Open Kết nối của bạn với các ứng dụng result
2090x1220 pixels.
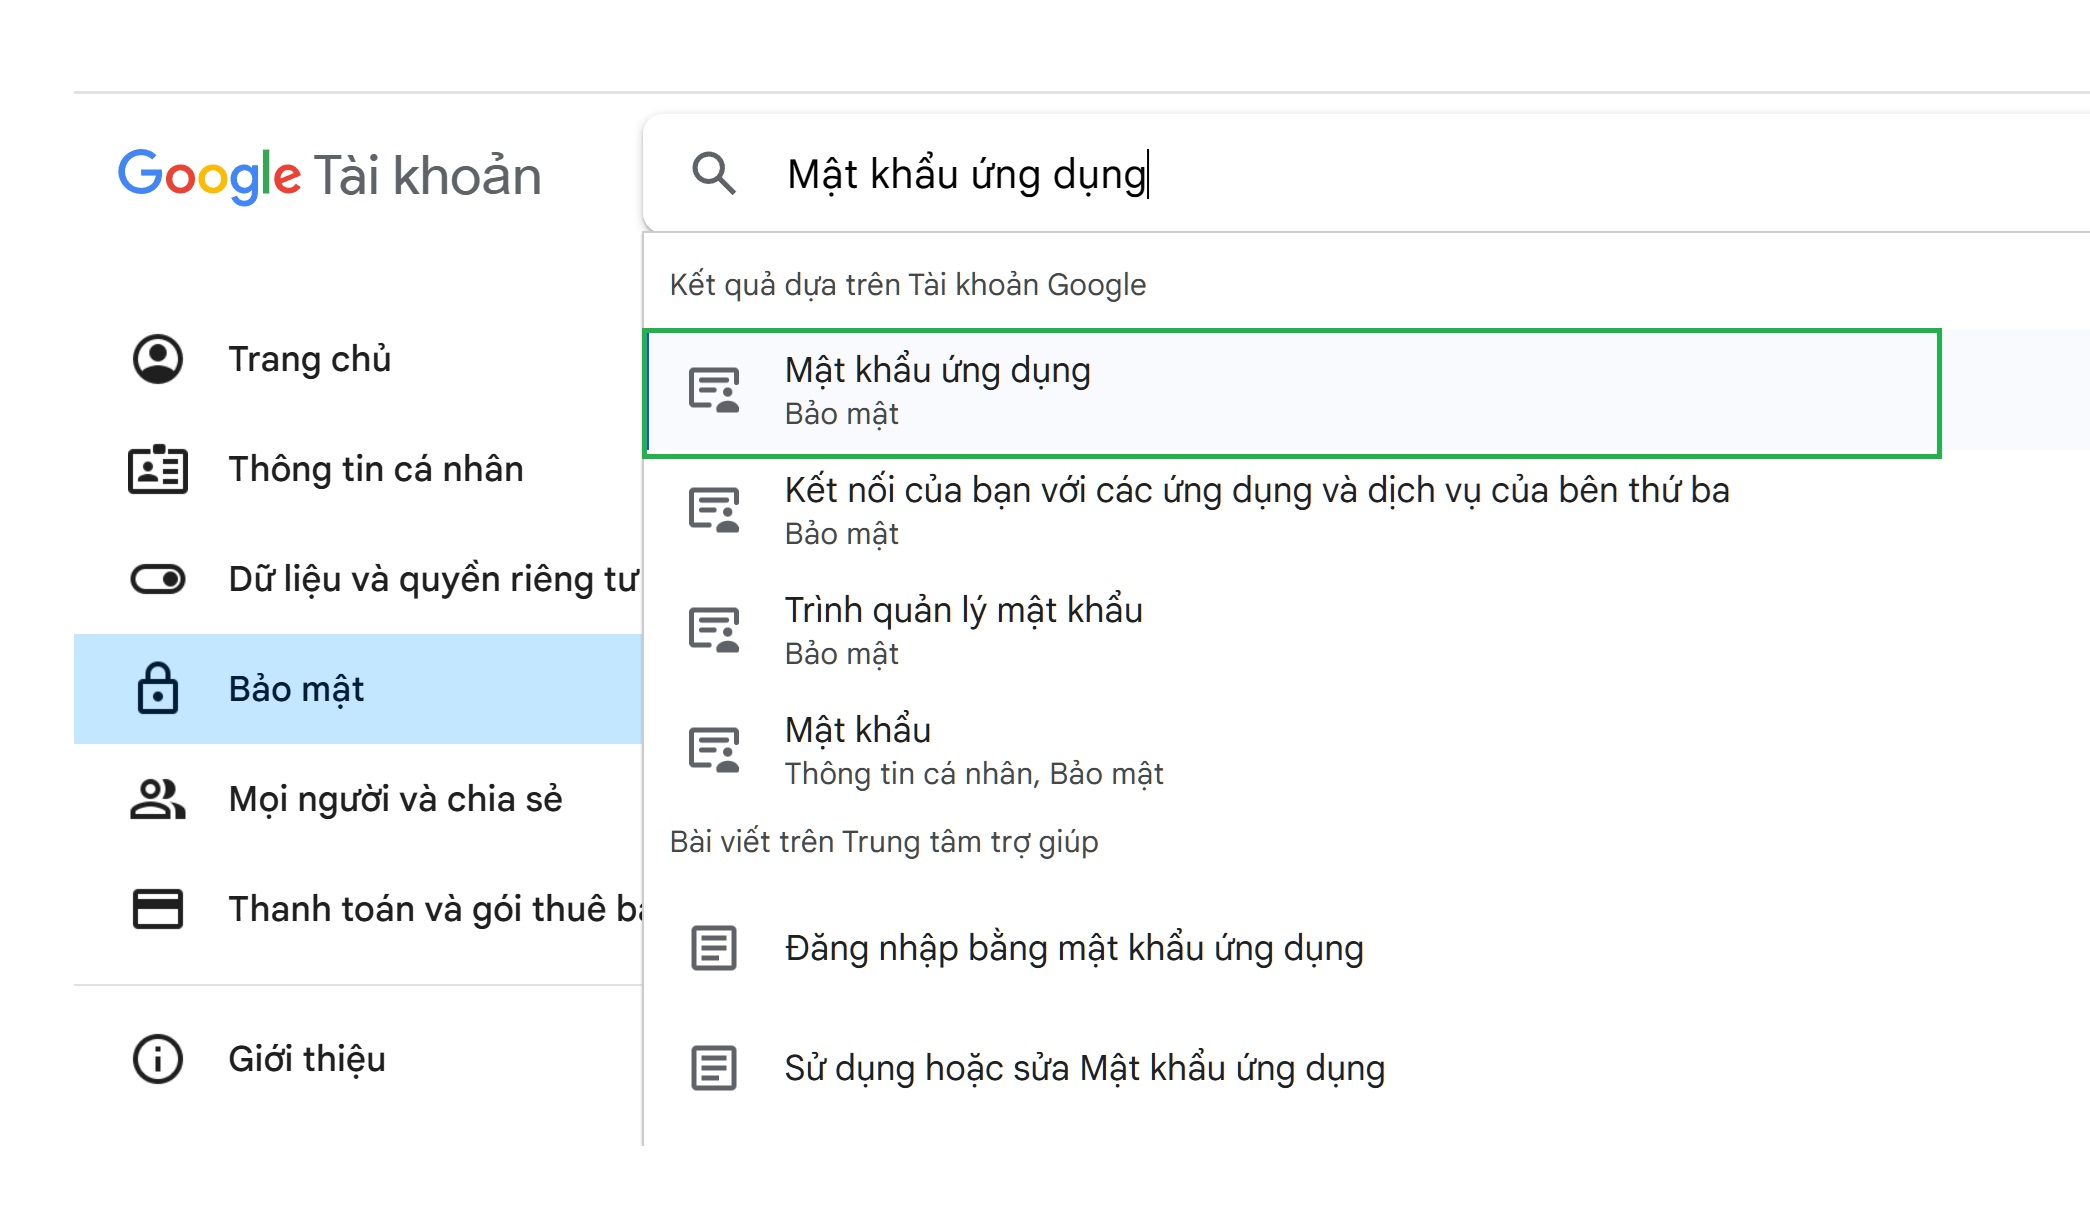point(1366,510)
